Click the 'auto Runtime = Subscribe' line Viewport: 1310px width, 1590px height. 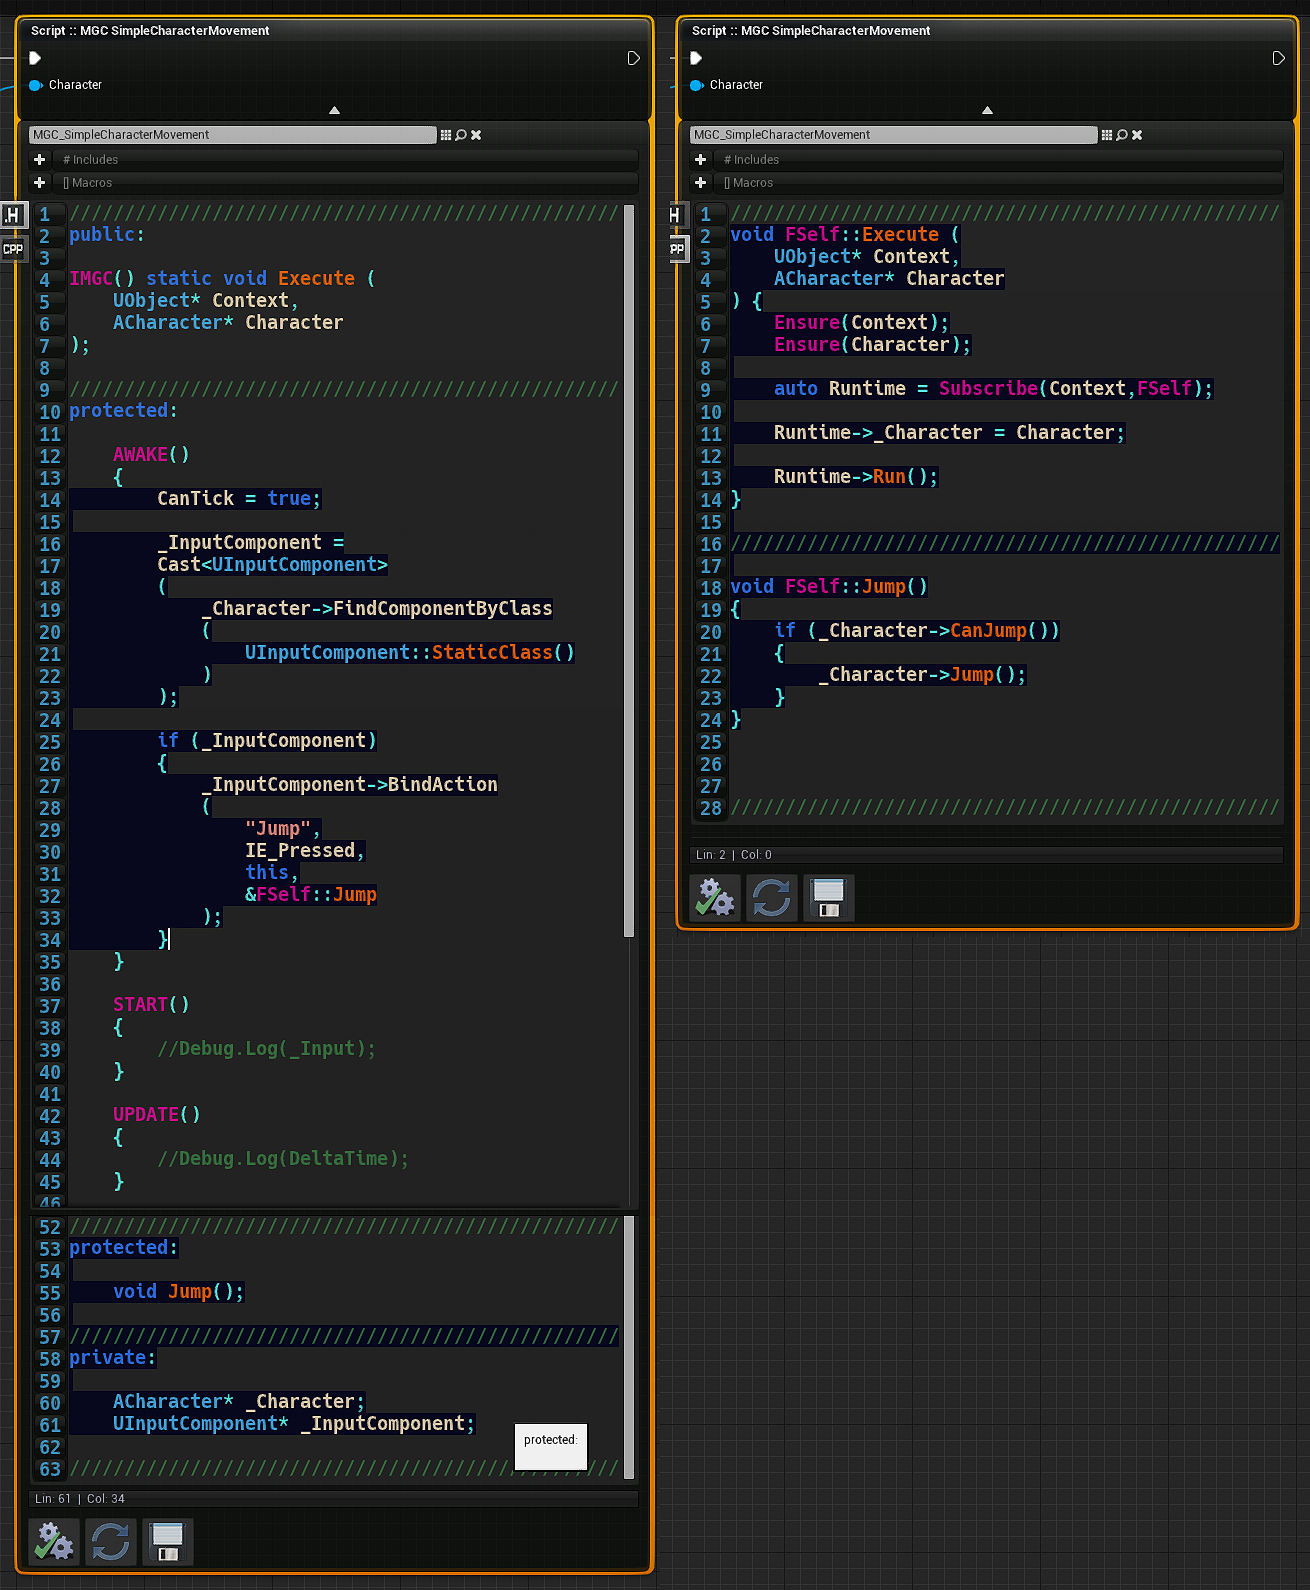click(x=993, y=388)
